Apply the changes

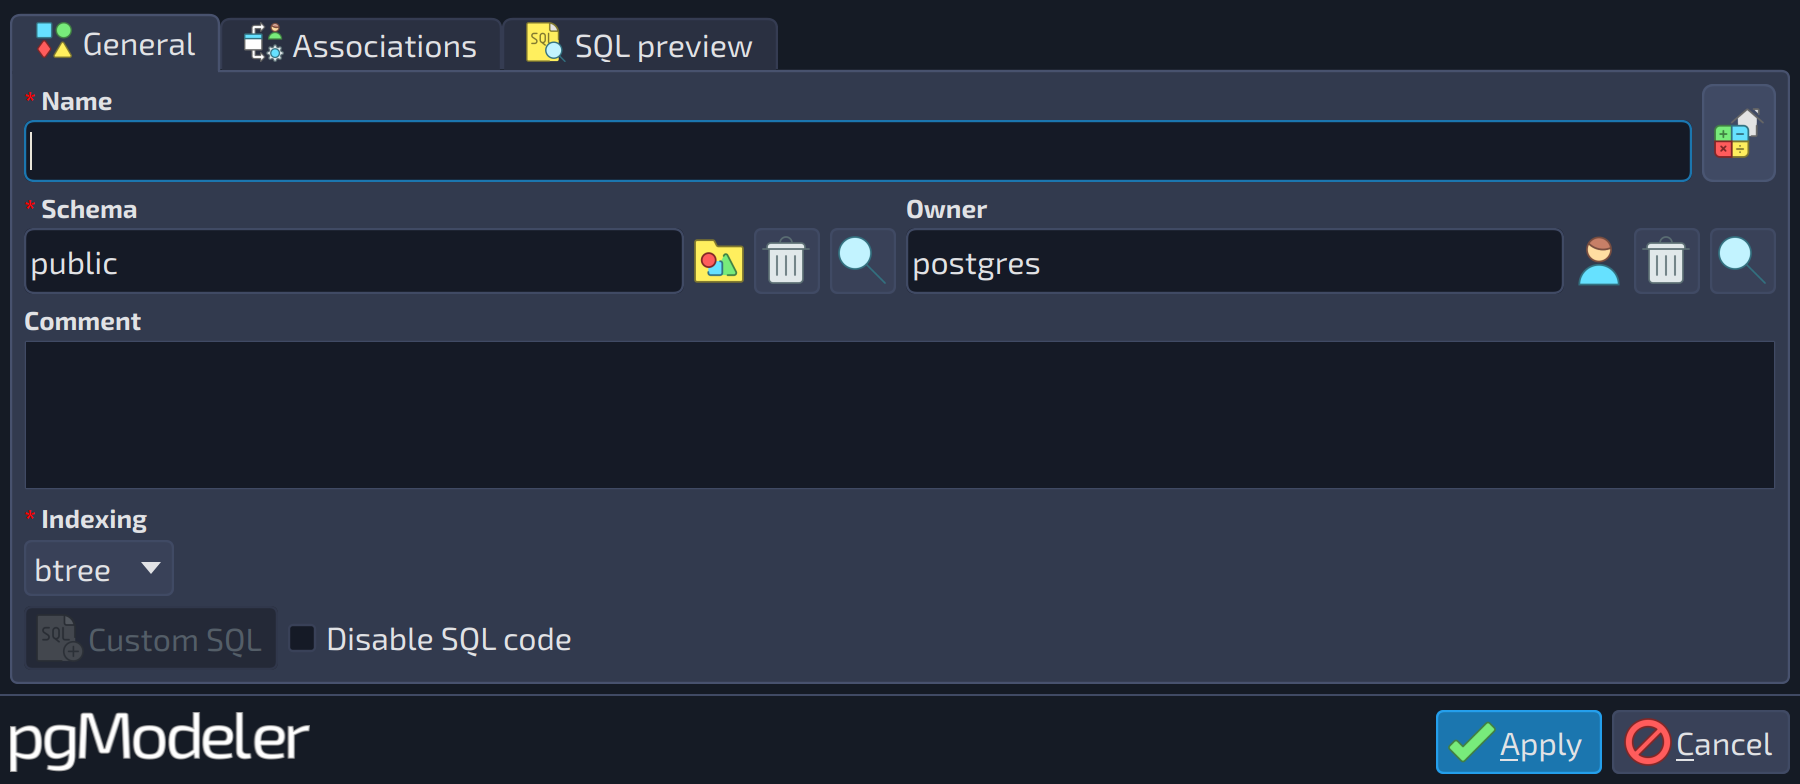[x=1518, y=742]
